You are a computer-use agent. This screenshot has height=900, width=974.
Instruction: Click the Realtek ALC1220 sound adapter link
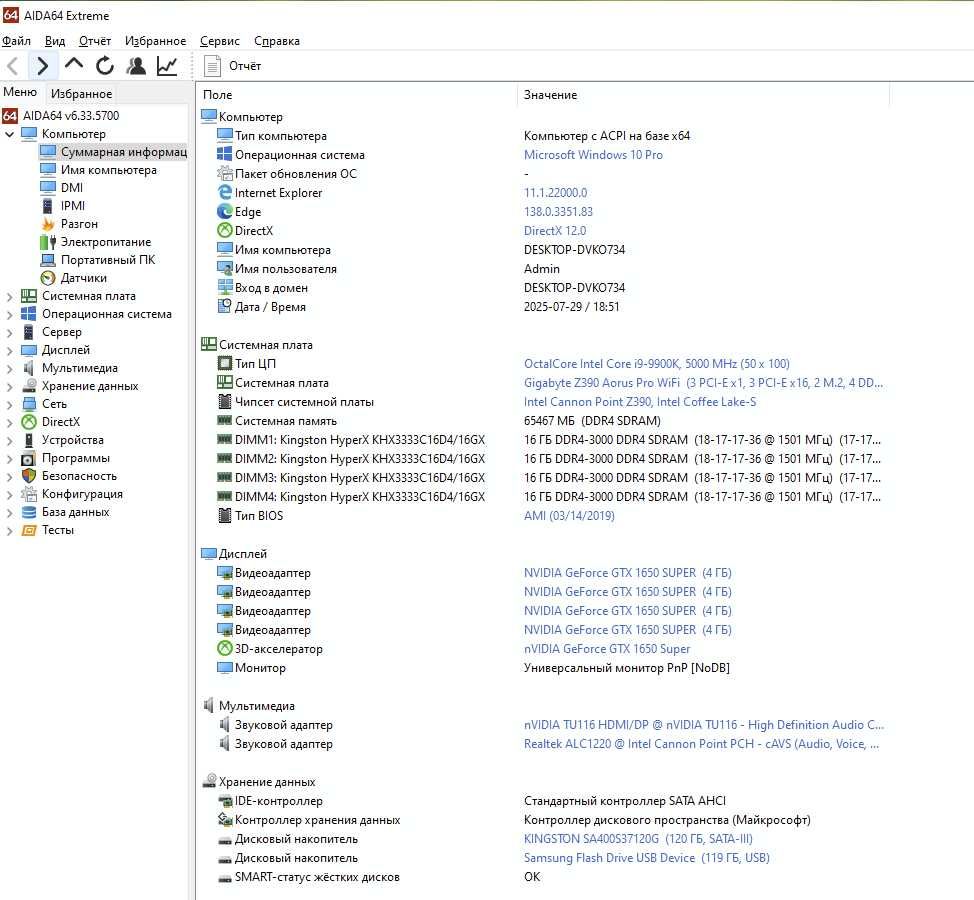[701, 744]
